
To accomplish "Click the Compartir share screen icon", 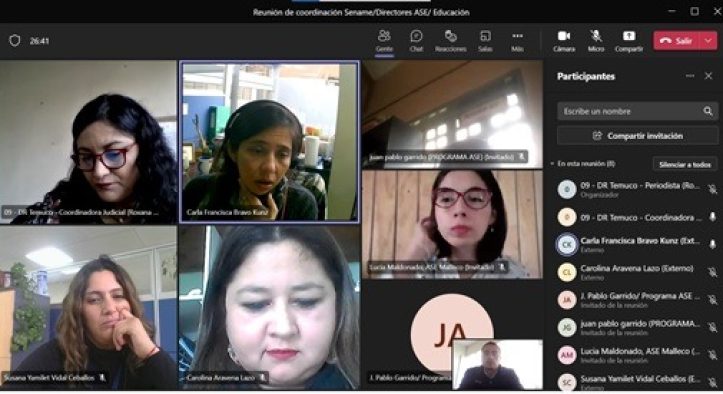I will (x=628, y=41).
